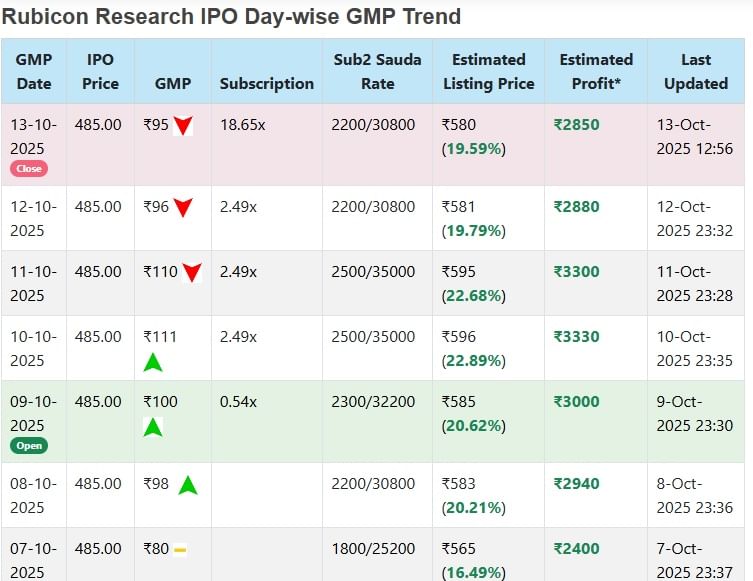Click the yellow dash icon beside ₹80 GMP

pyautogui.click(x=180, y=550)
